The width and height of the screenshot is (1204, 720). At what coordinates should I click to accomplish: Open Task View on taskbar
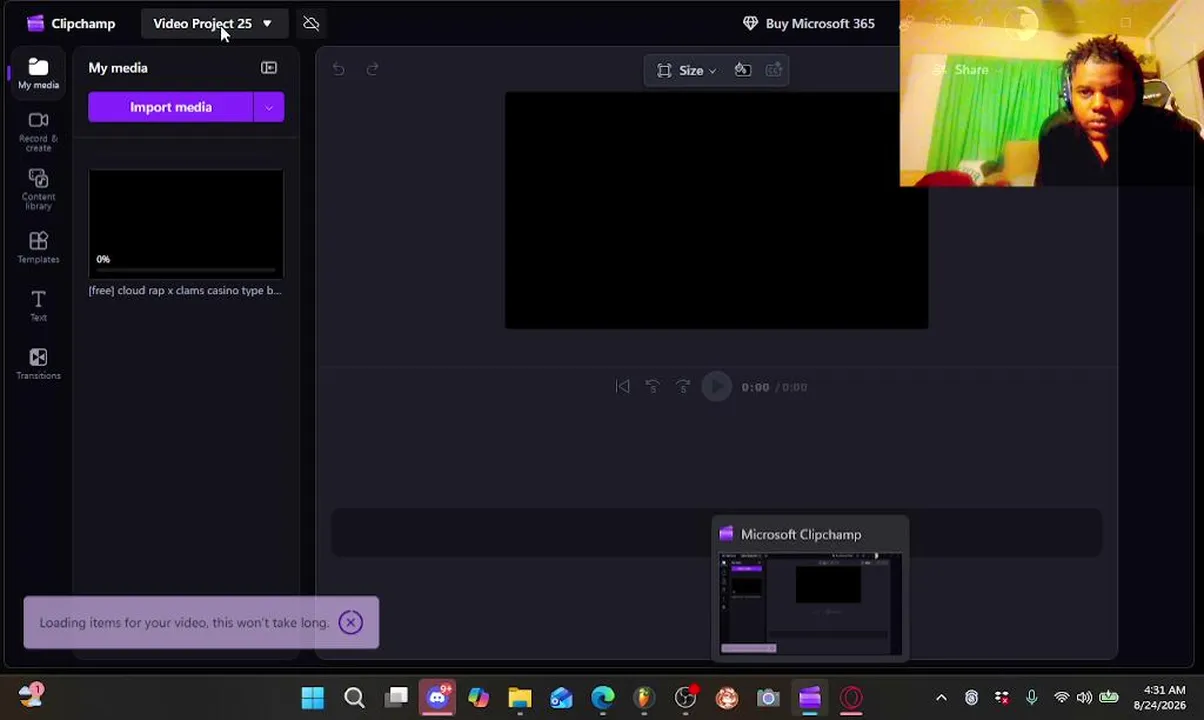click(x=397, y=698)
